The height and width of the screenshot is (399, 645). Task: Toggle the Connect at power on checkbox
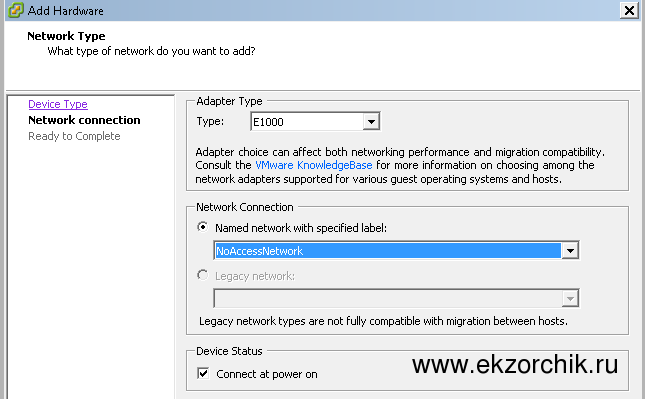coord(203,373)
